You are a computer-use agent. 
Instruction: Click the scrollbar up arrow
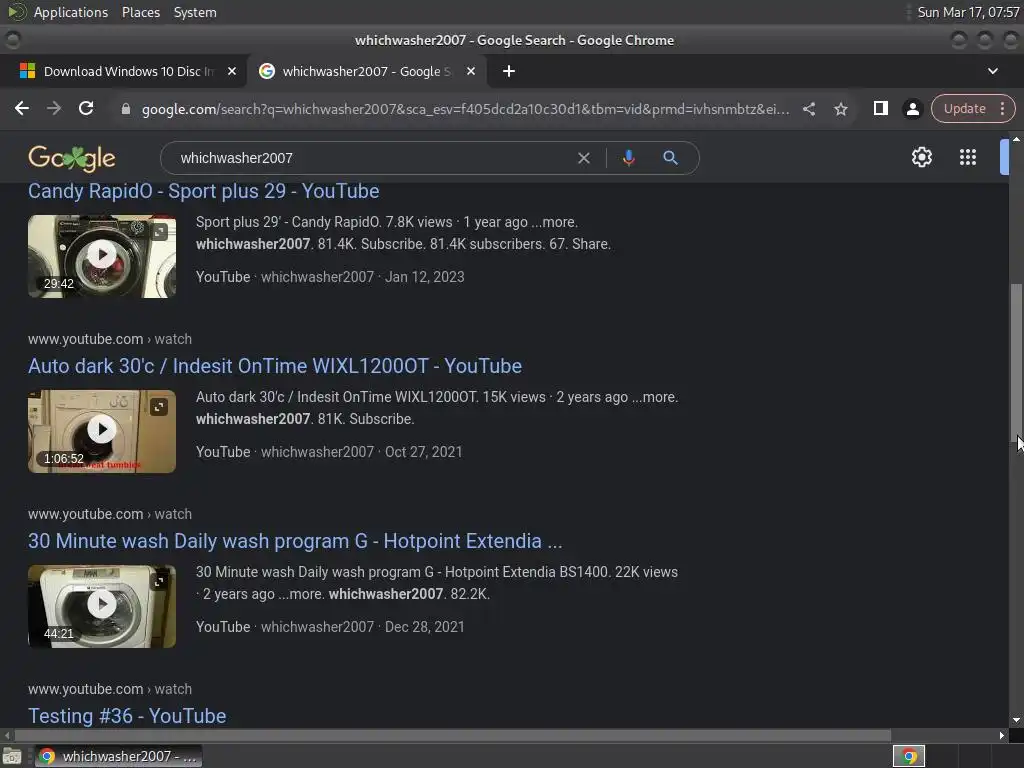pos(1016,139)
